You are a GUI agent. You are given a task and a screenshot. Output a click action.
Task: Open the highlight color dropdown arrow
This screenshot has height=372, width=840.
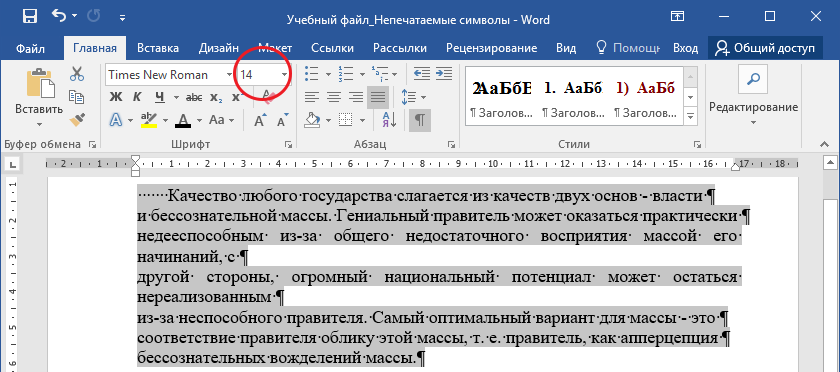tap(165, 120)
